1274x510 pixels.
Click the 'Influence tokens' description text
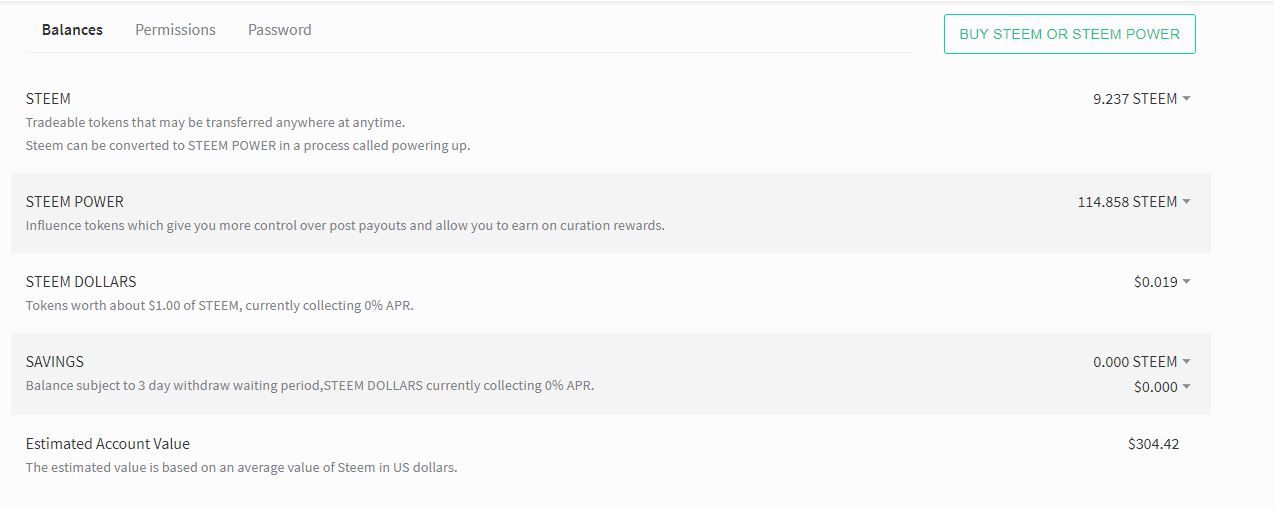click(345, 226)
